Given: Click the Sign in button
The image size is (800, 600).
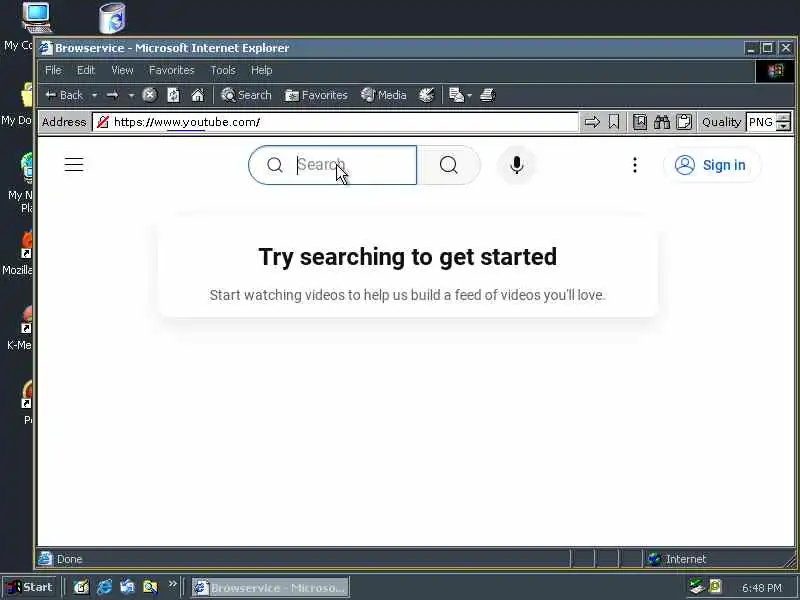Looking at the screenshot, I should [712, 165].
